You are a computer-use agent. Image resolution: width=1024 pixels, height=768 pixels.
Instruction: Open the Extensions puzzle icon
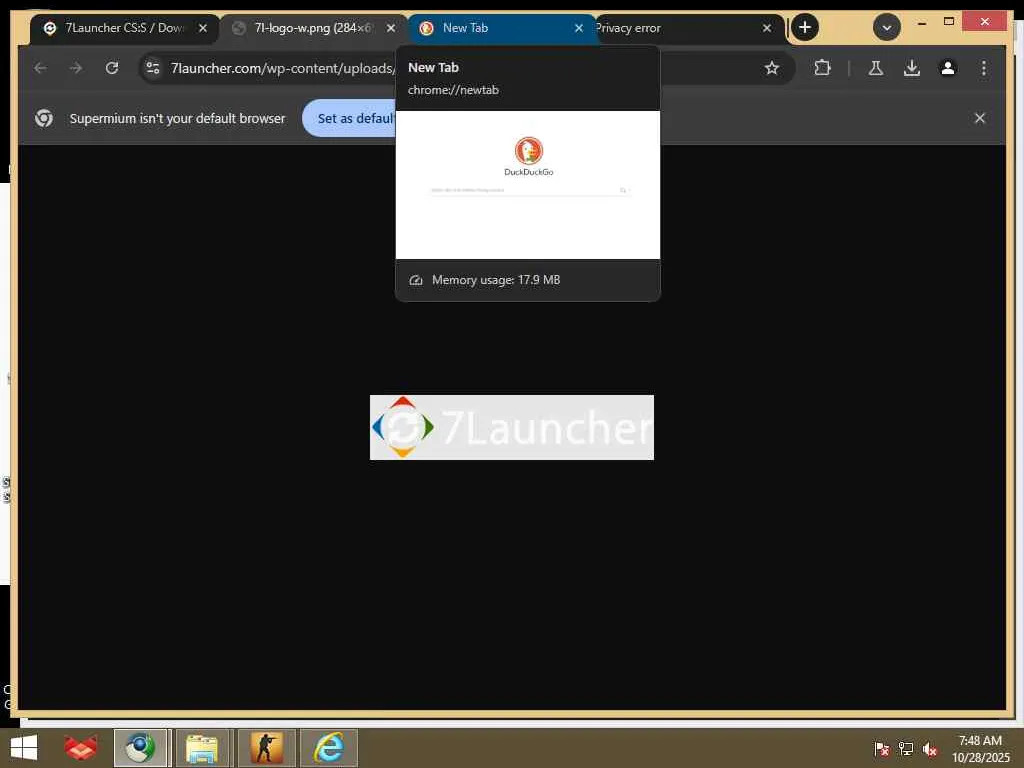[x=822, y=68]
